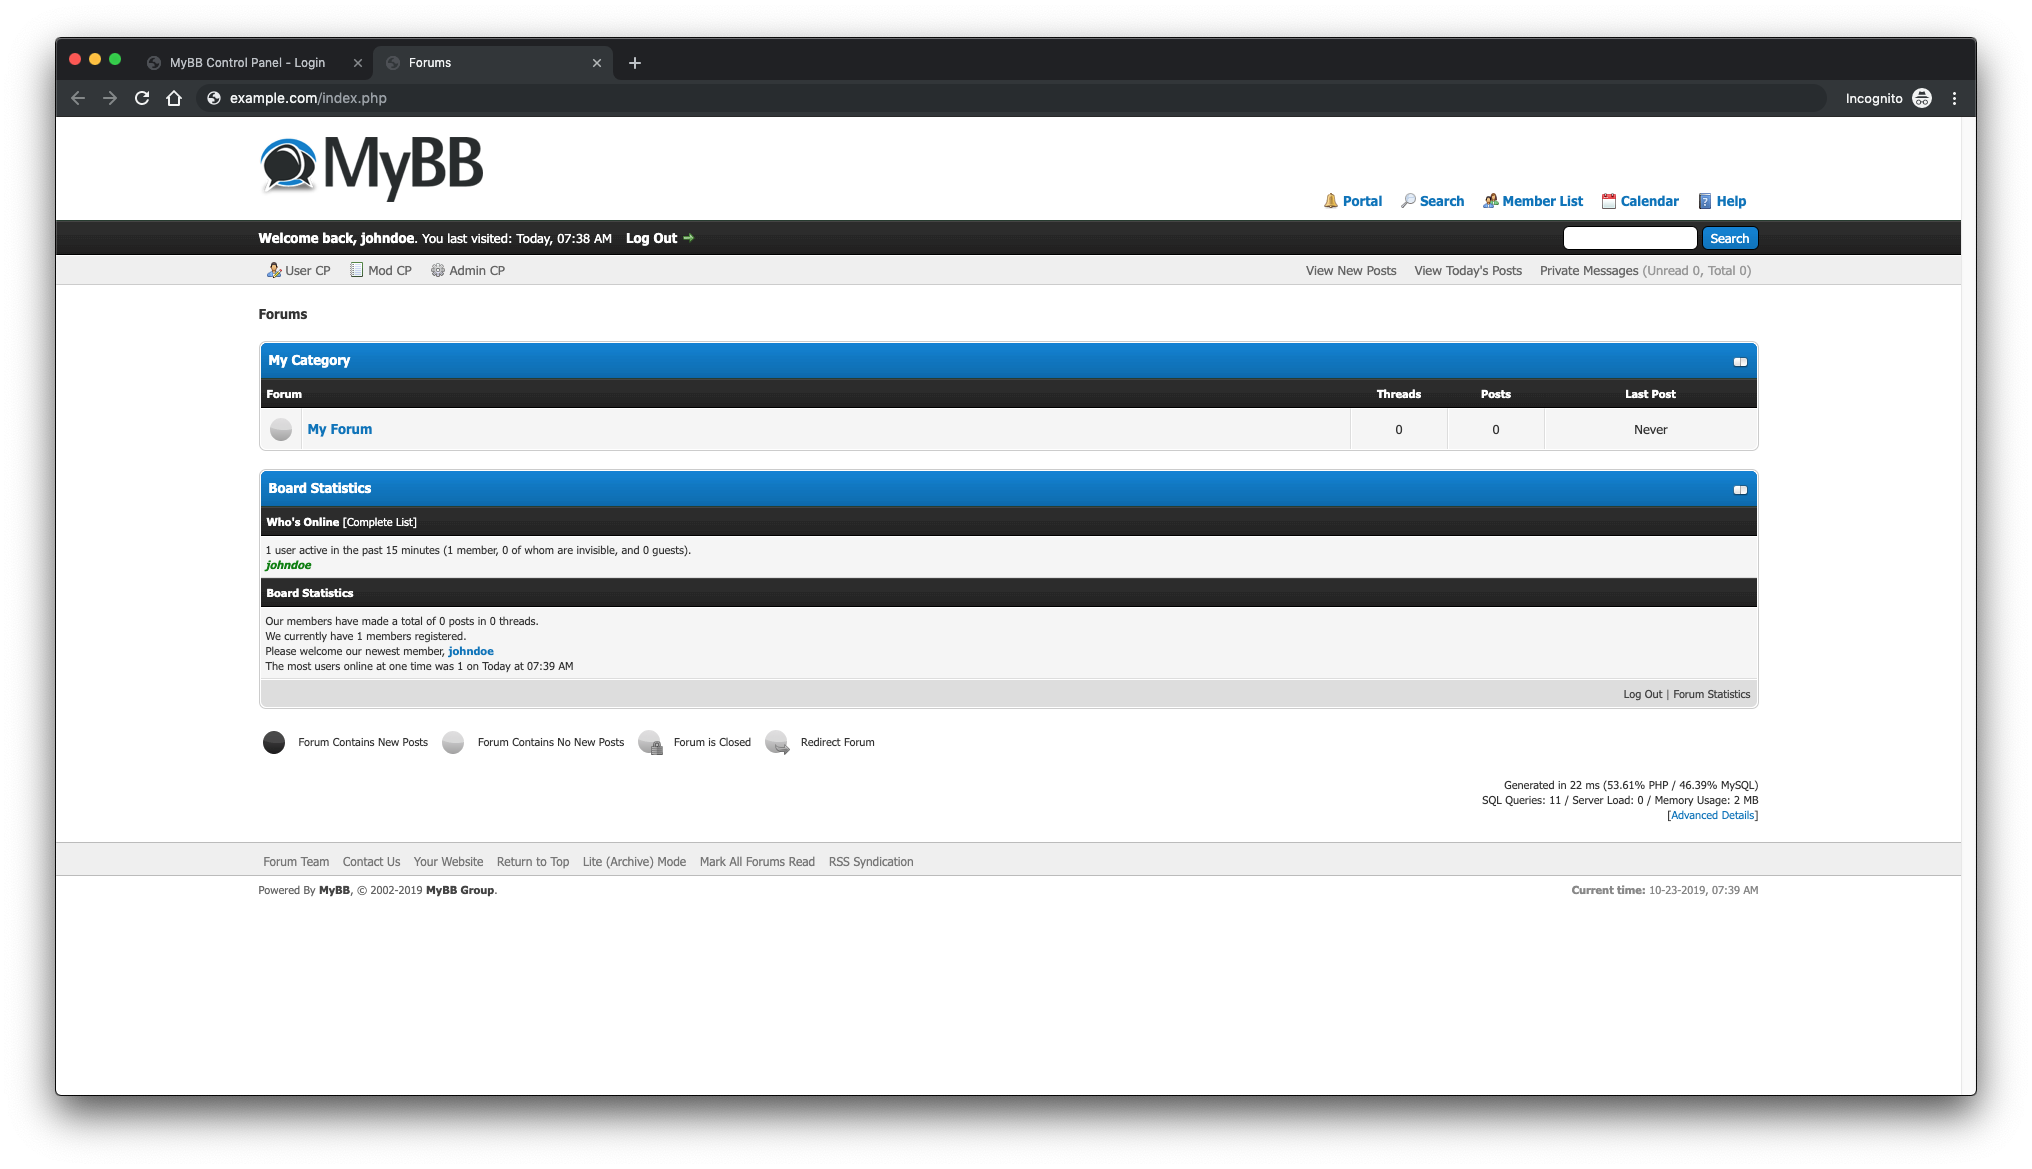Click the Calendar icon

(x=1608, y=201)
